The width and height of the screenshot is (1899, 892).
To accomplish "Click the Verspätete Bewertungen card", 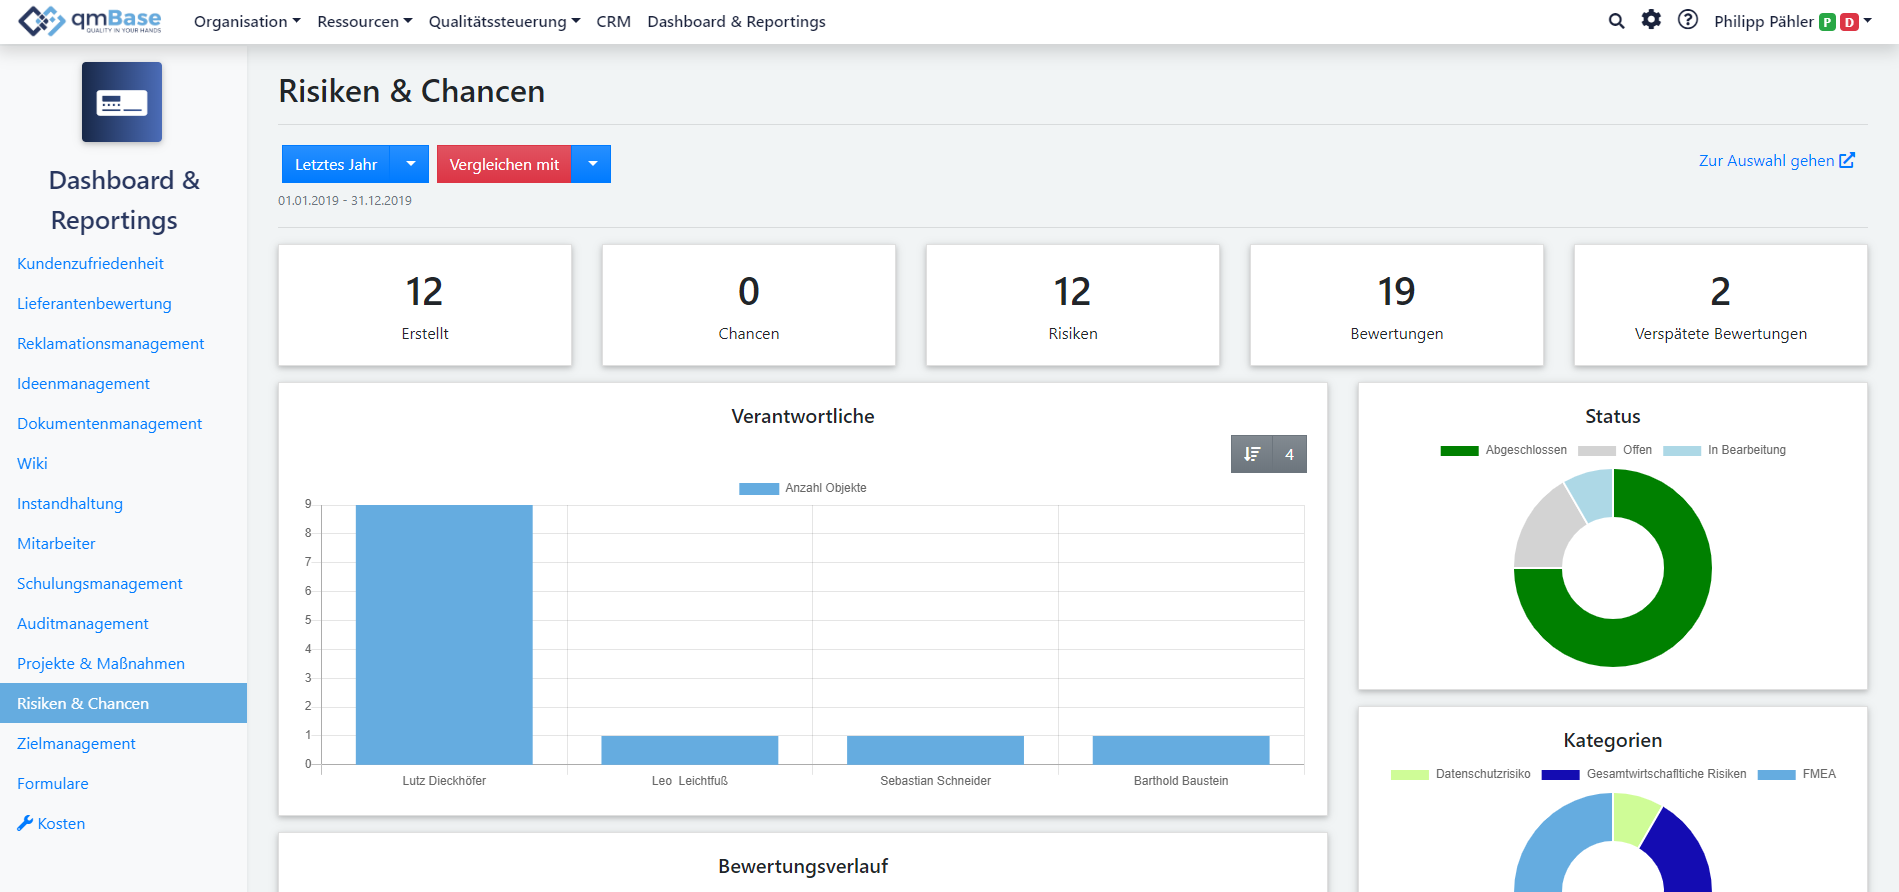I will pos(1721,305).
